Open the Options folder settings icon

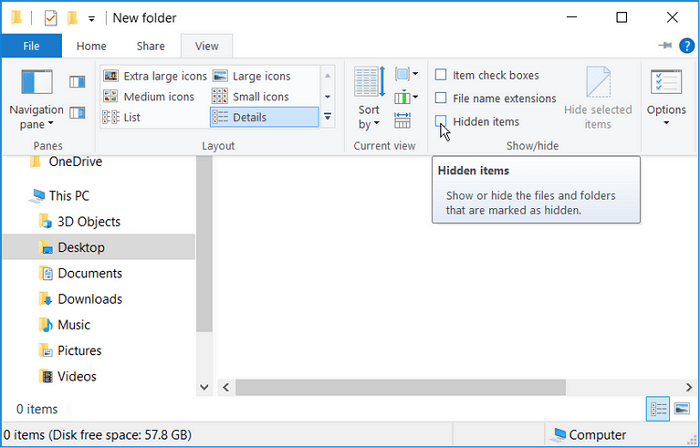[x=666, y=83]
